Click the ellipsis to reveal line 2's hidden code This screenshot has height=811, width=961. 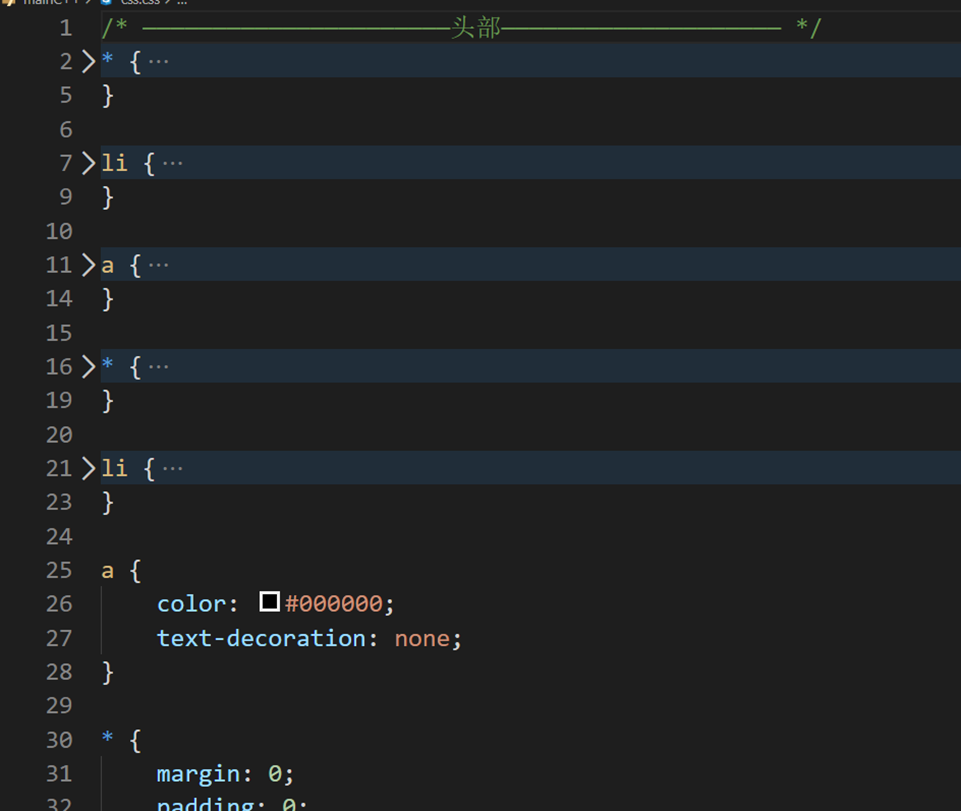tap(157, 61)
